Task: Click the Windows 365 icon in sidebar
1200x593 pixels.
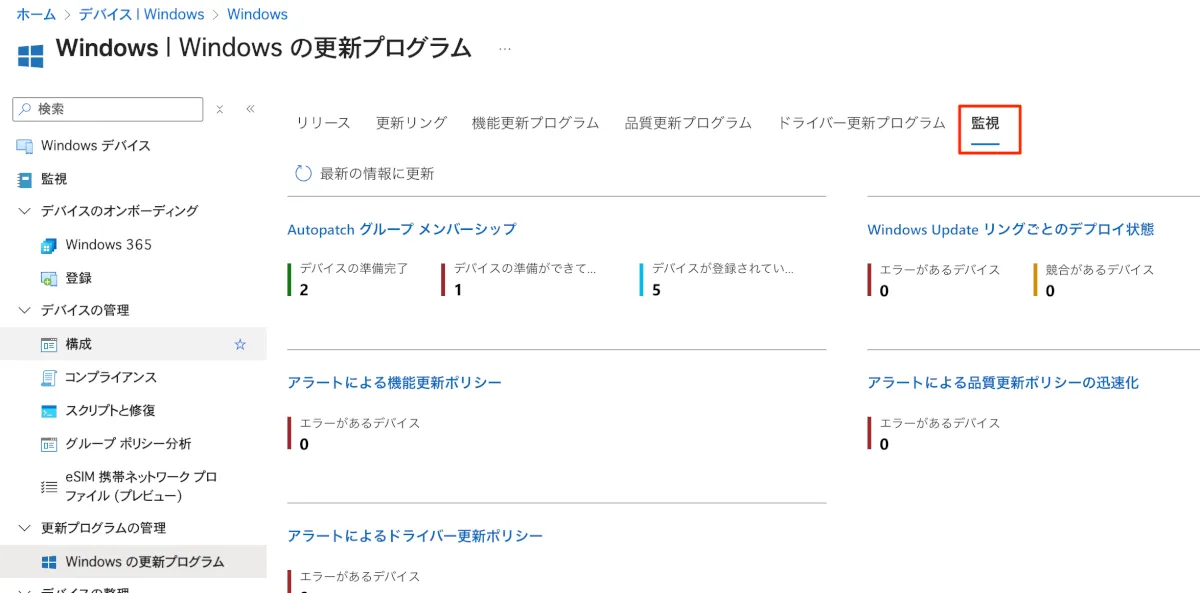Action: coord(48,245)
